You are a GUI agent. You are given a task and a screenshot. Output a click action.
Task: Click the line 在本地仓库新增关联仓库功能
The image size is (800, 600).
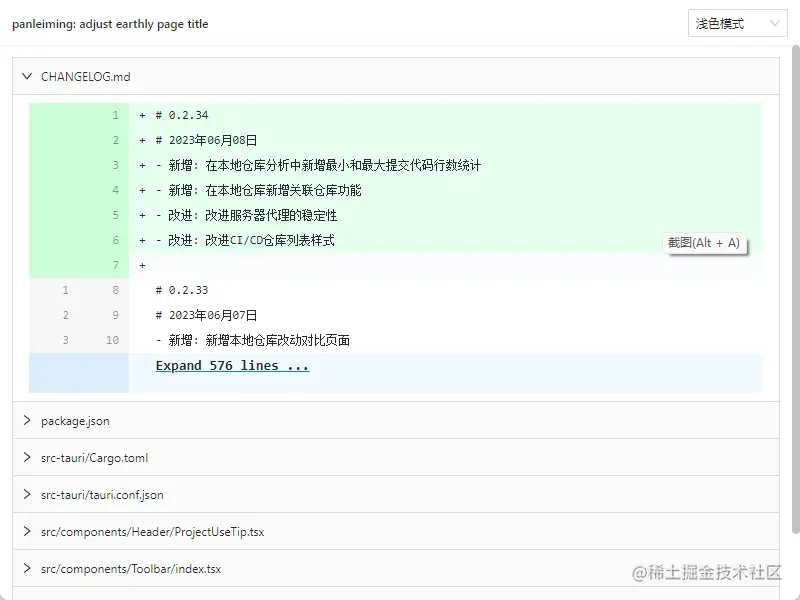(396, 190)
